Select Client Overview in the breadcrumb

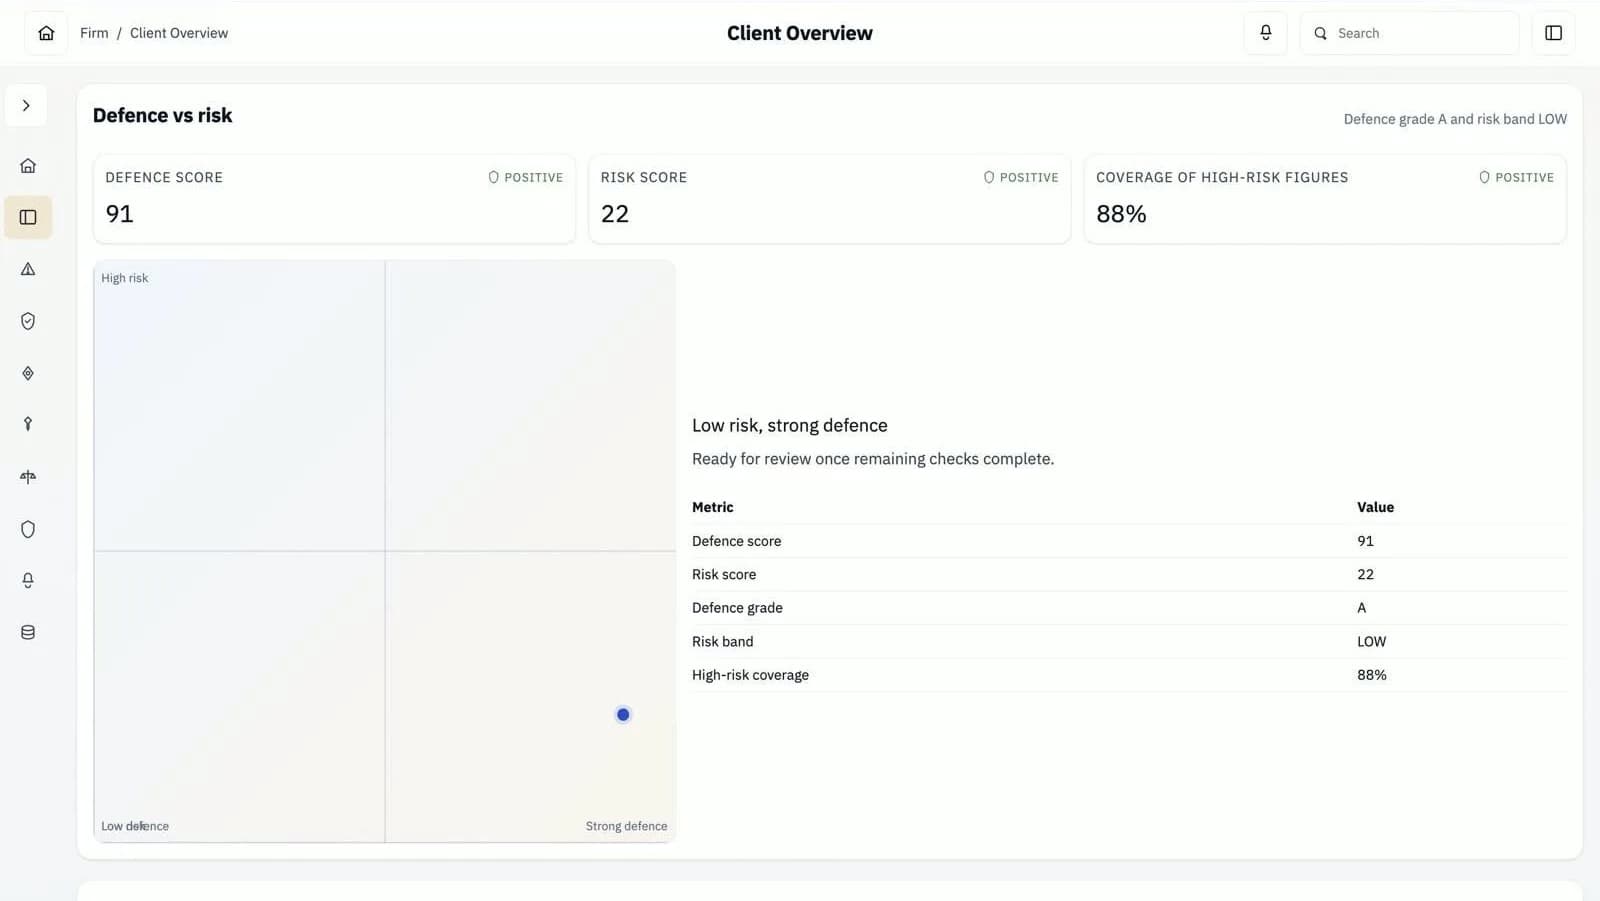(179, 33)
